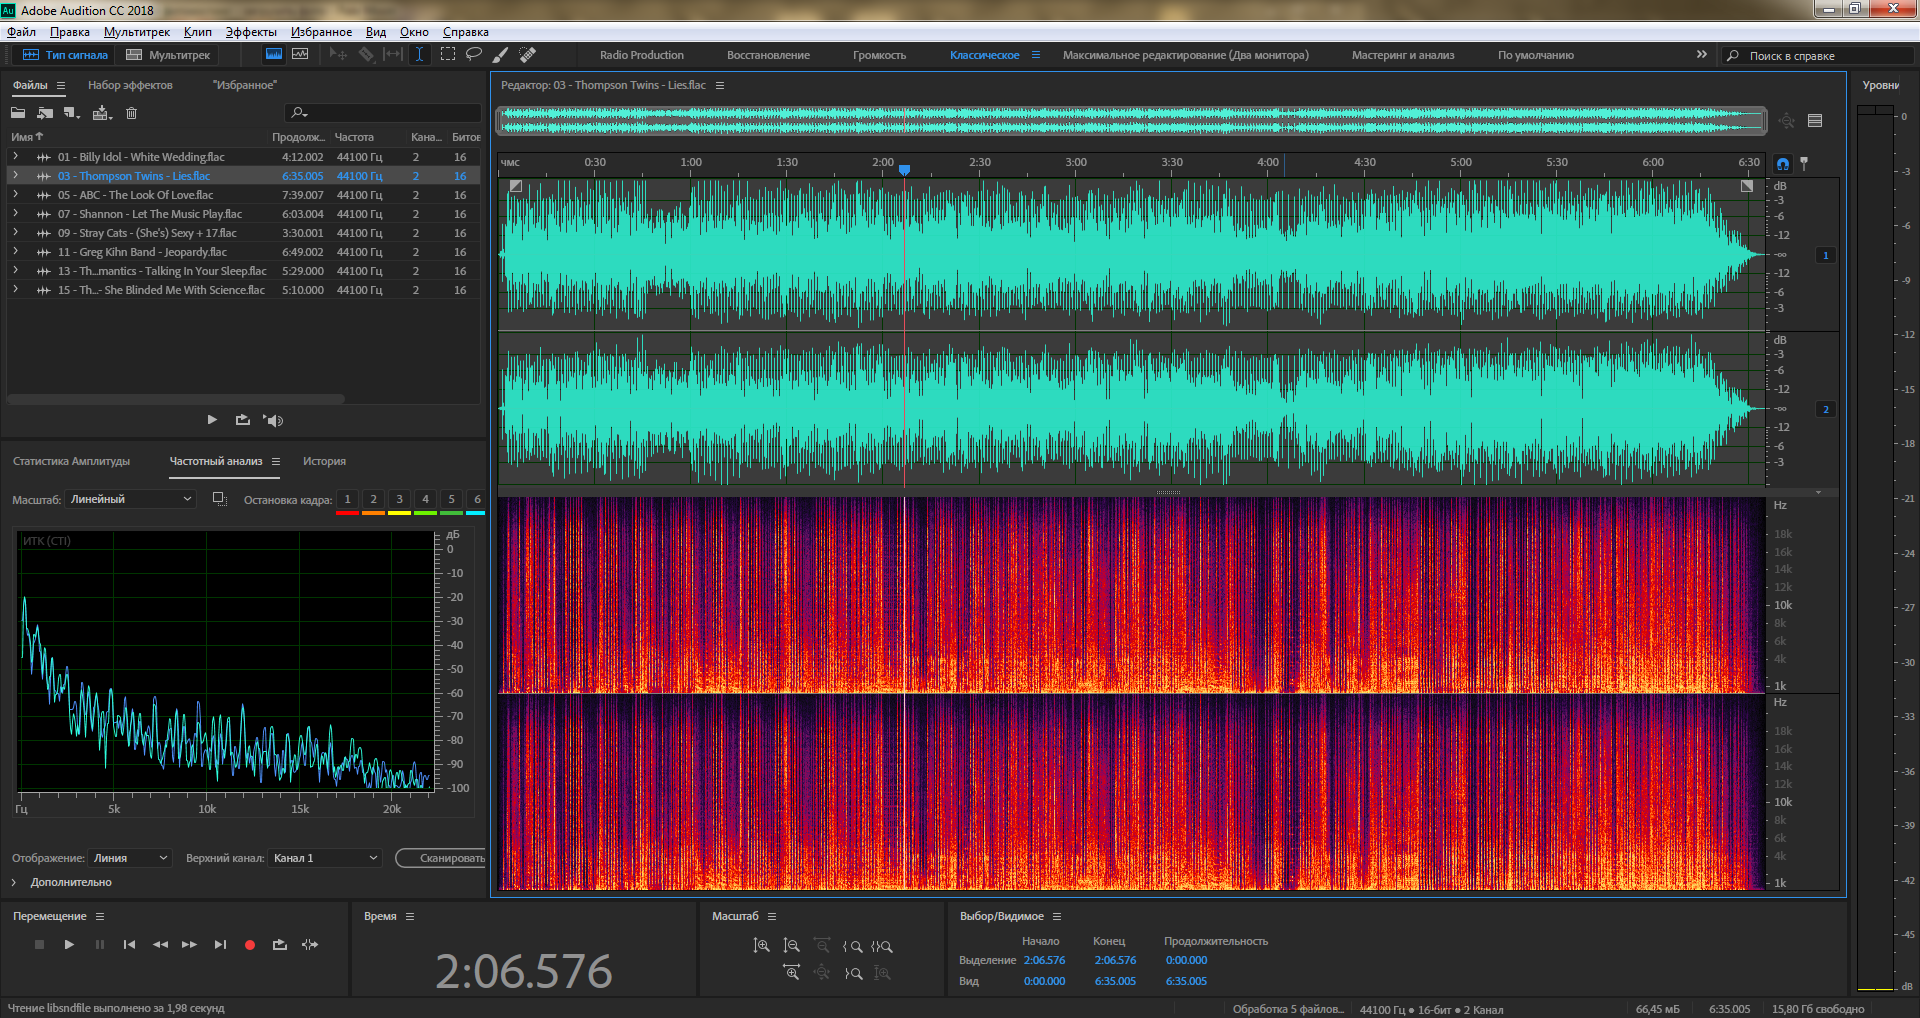The width and height of the screenshot is (1920, 1018).
Task: Switch to Мультитрек view button
Action: point(168,55)
